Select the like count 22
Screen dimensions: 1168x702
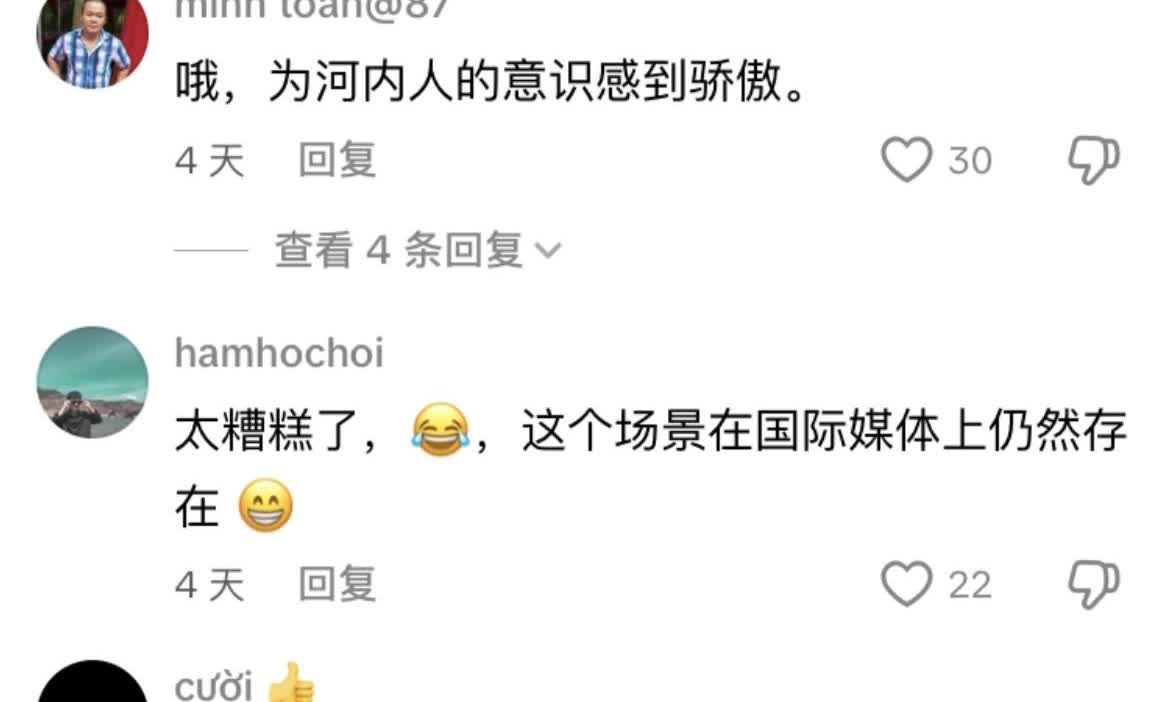coord(970,584)
